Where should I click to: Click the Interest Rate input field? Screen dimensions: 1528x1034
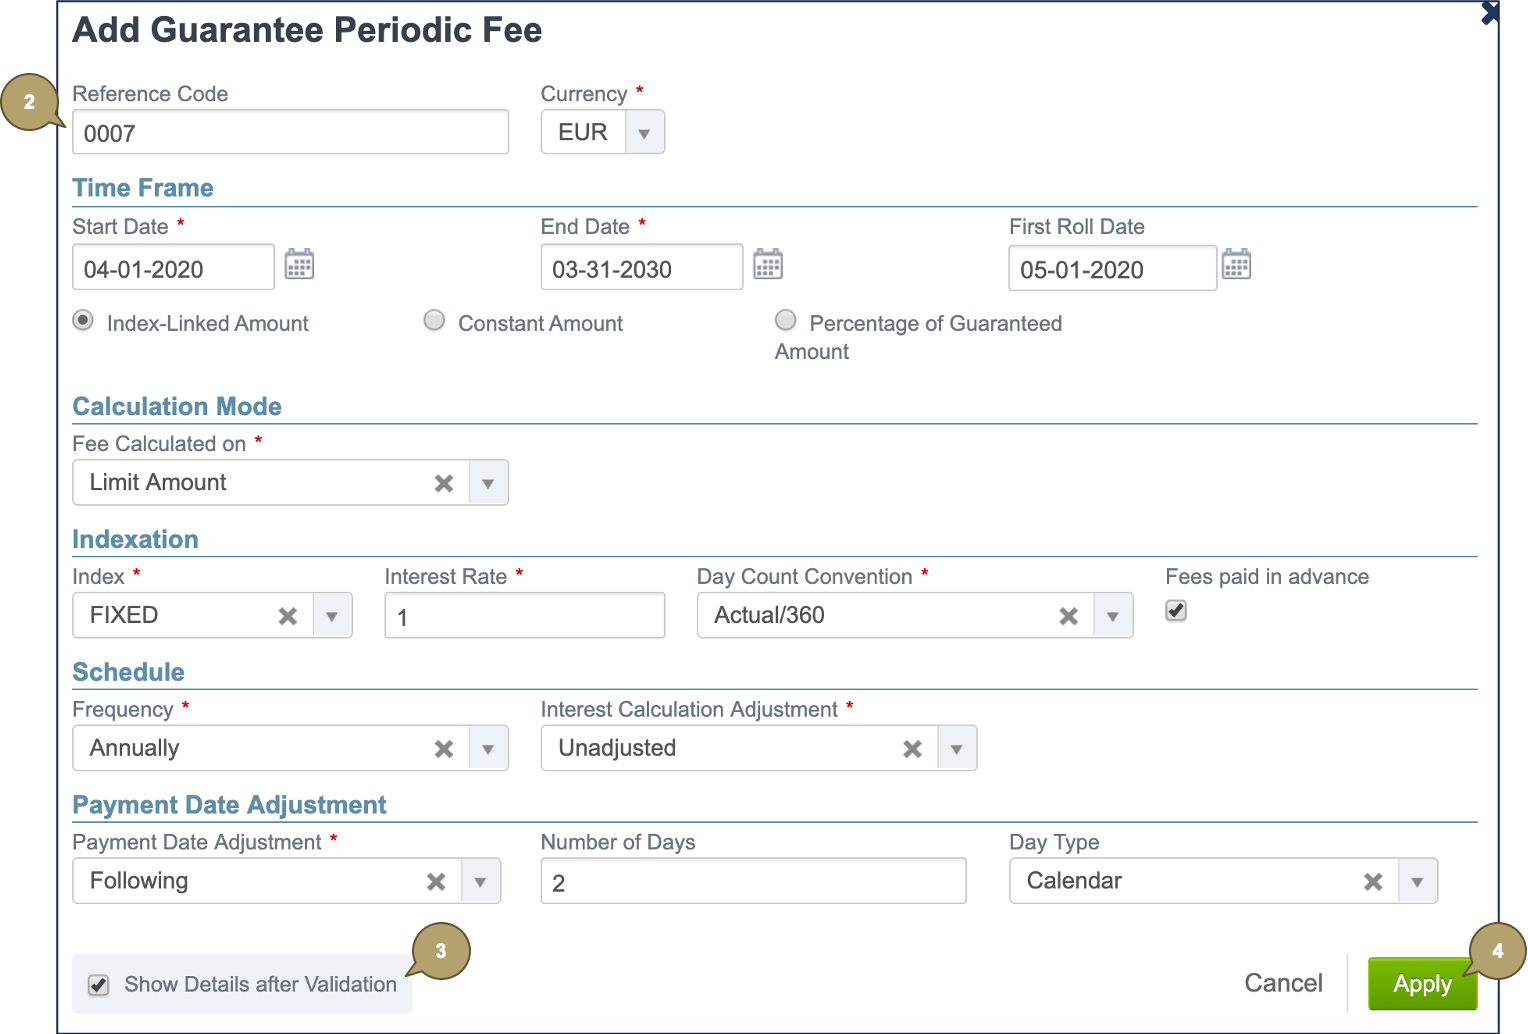coord(524,616)
